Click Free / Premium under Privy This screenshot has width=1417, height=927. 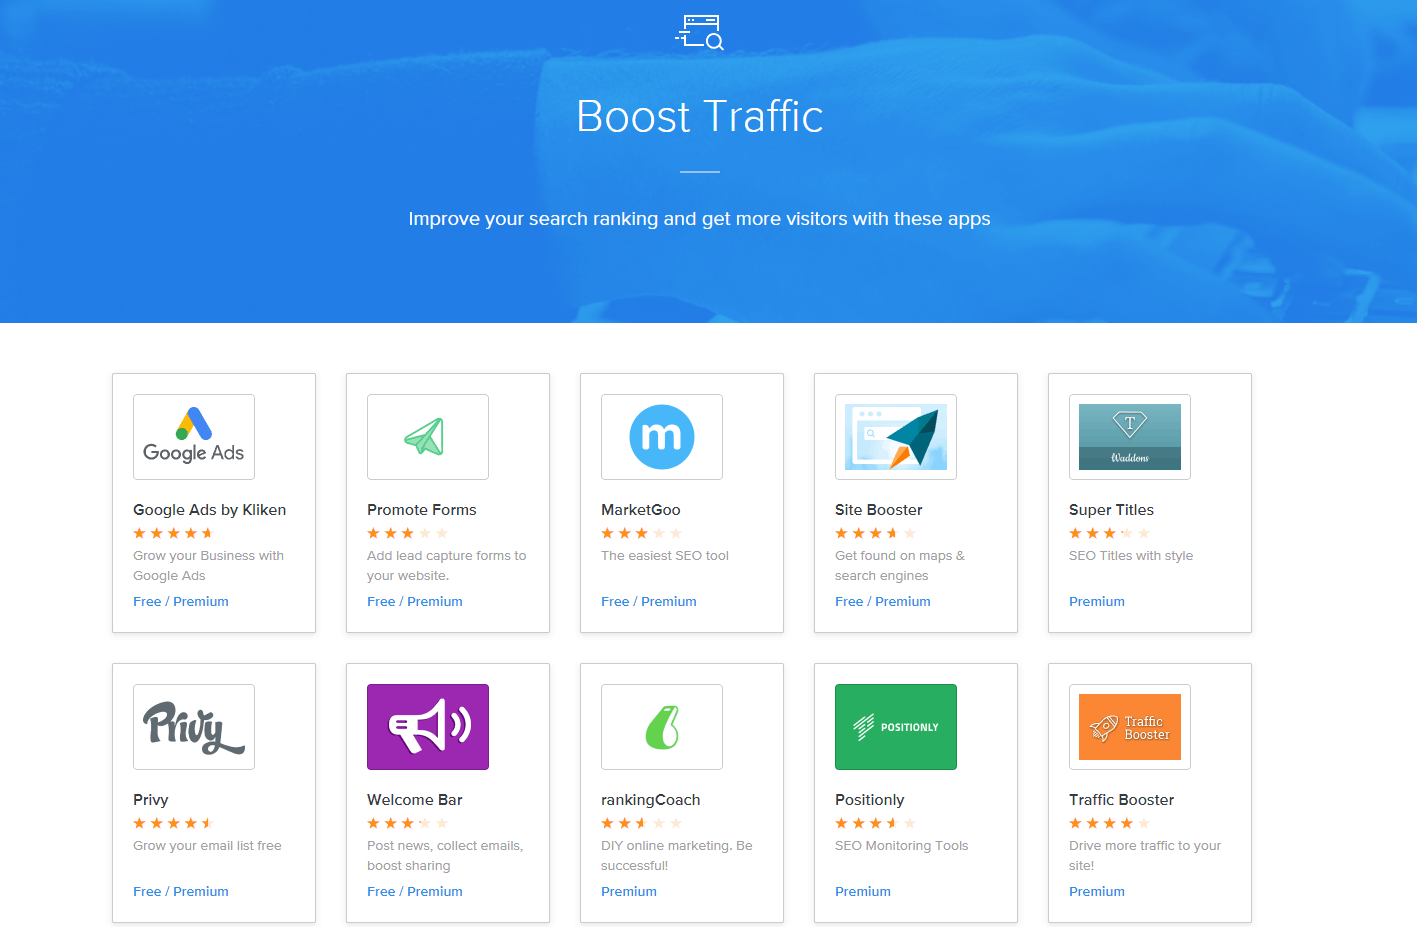(x=181, y=891)
